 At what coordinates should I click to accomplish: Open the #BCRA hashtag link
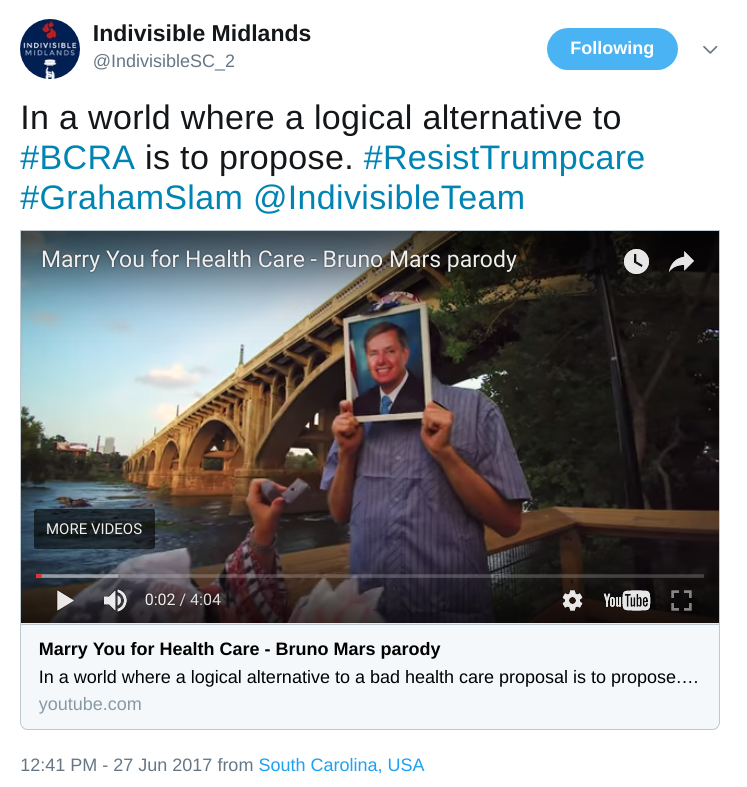click(x=77, y=158)
